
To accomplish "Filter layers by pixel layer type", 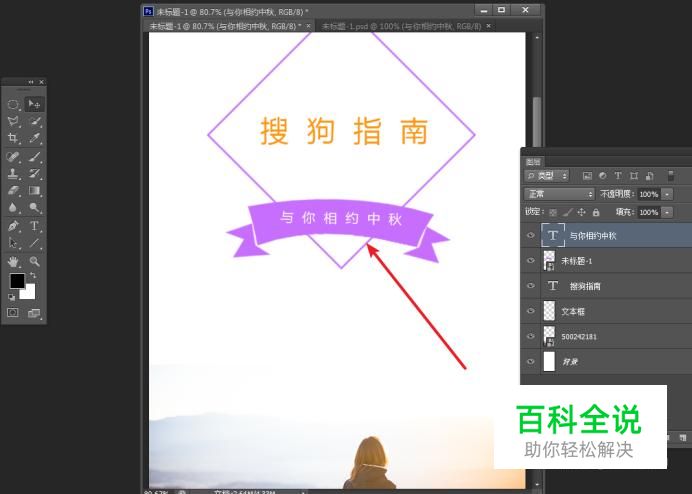I will [587, 176].
